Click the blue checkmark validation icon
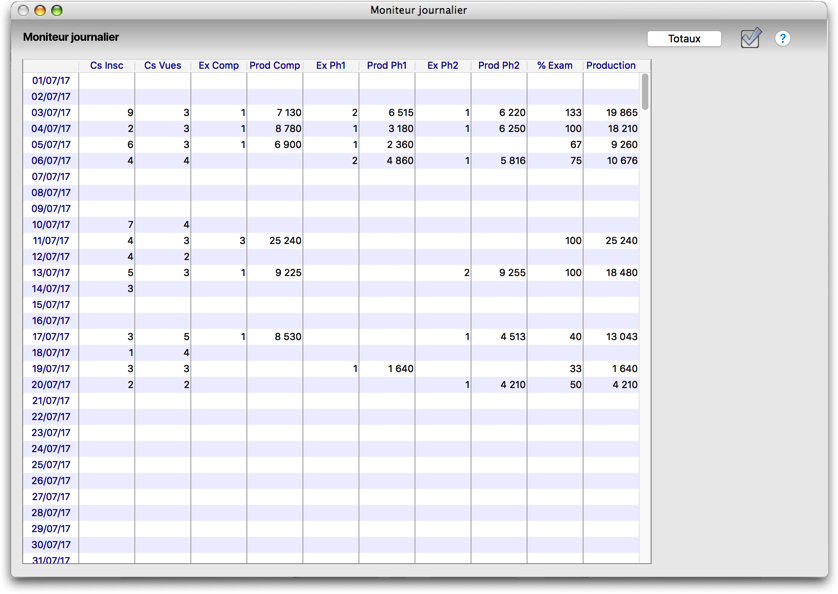 click(x=750, y=38)
